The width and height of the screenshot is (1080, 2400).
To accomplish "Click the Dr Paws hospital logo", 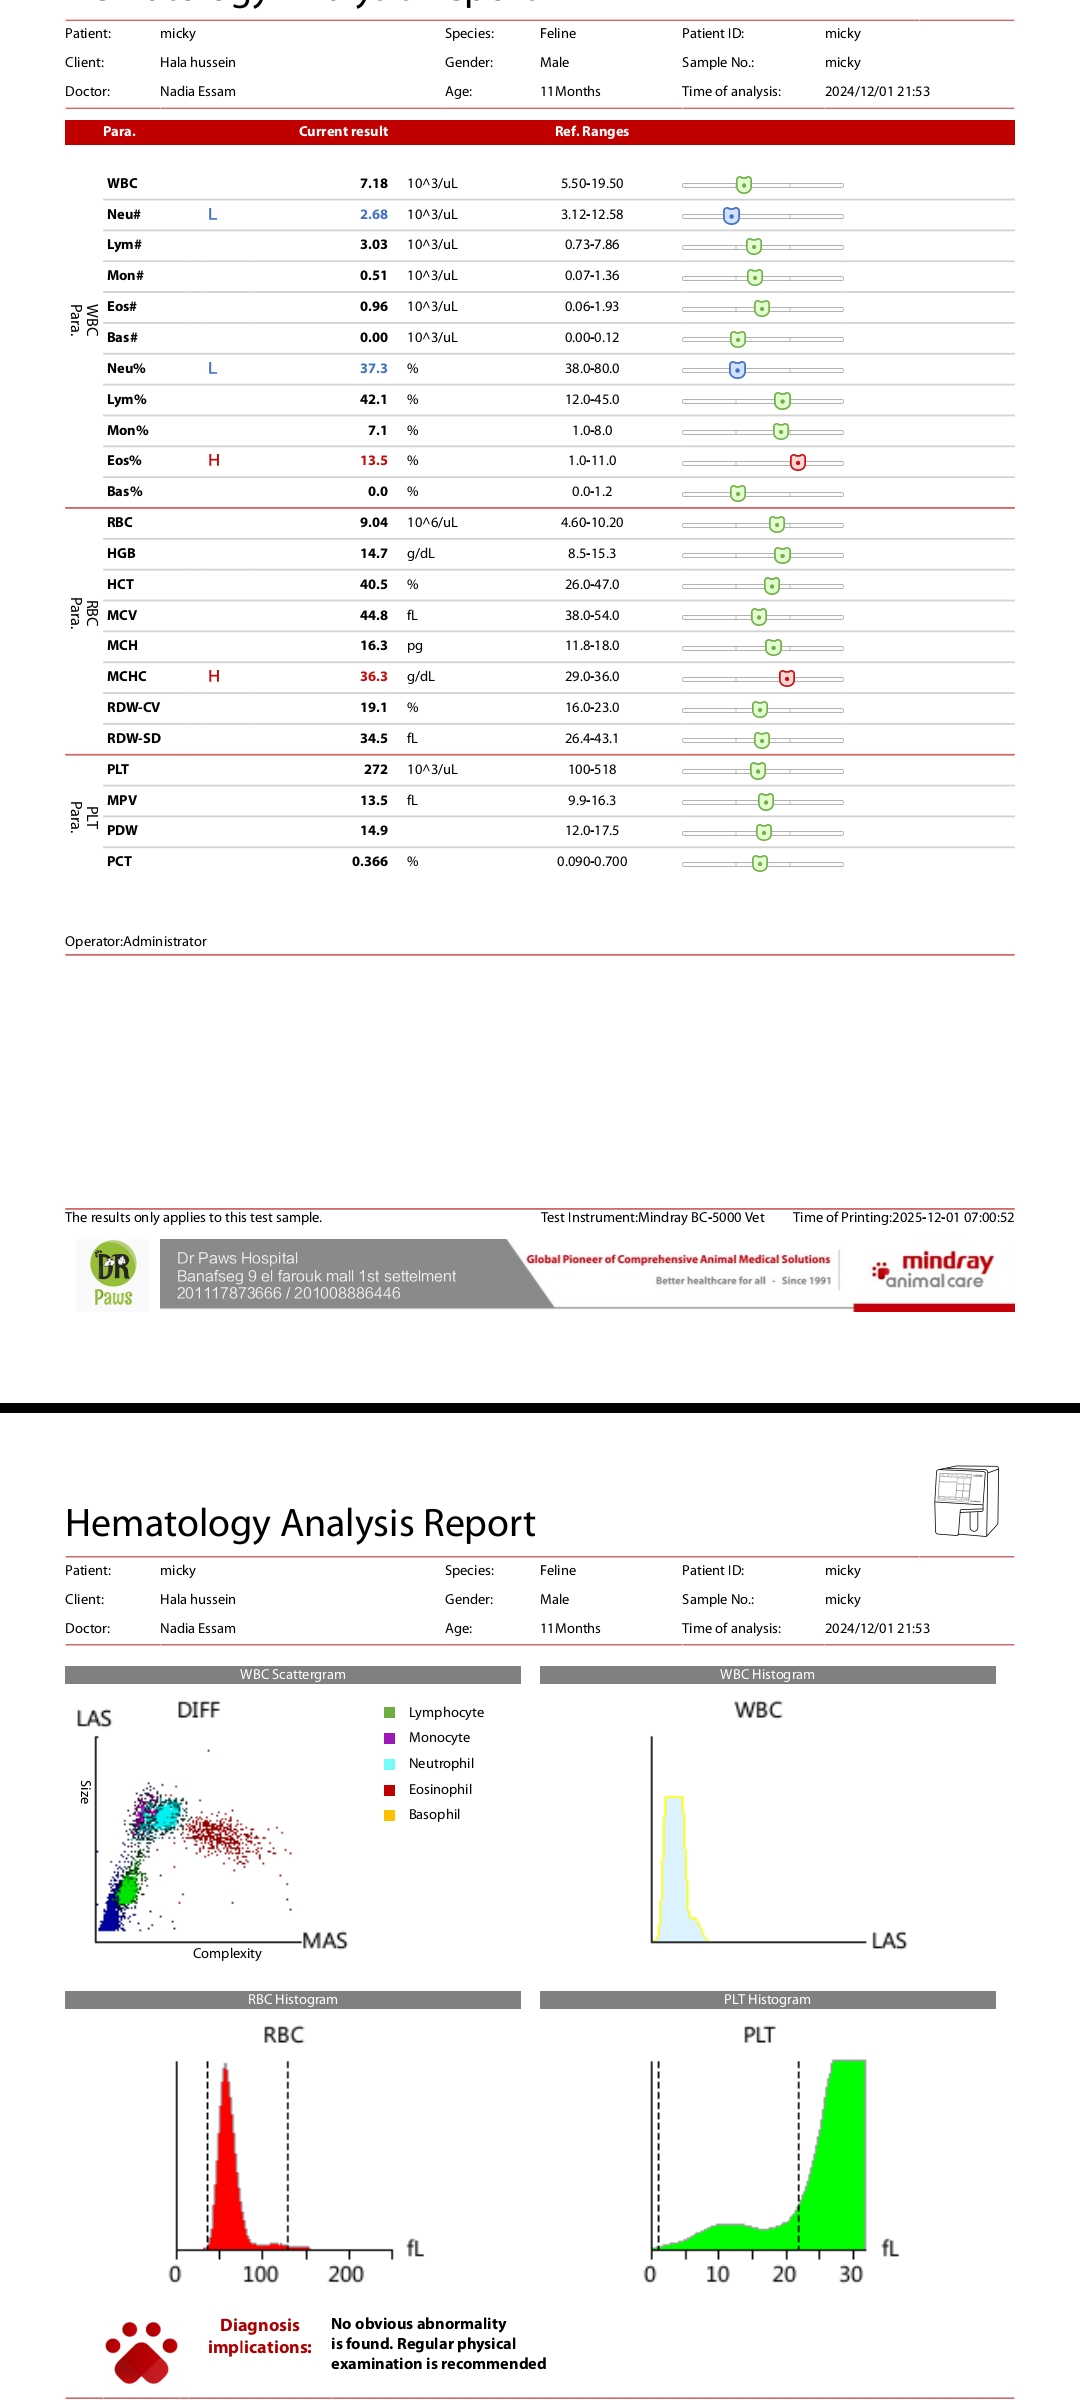I will pos(113,1275).
